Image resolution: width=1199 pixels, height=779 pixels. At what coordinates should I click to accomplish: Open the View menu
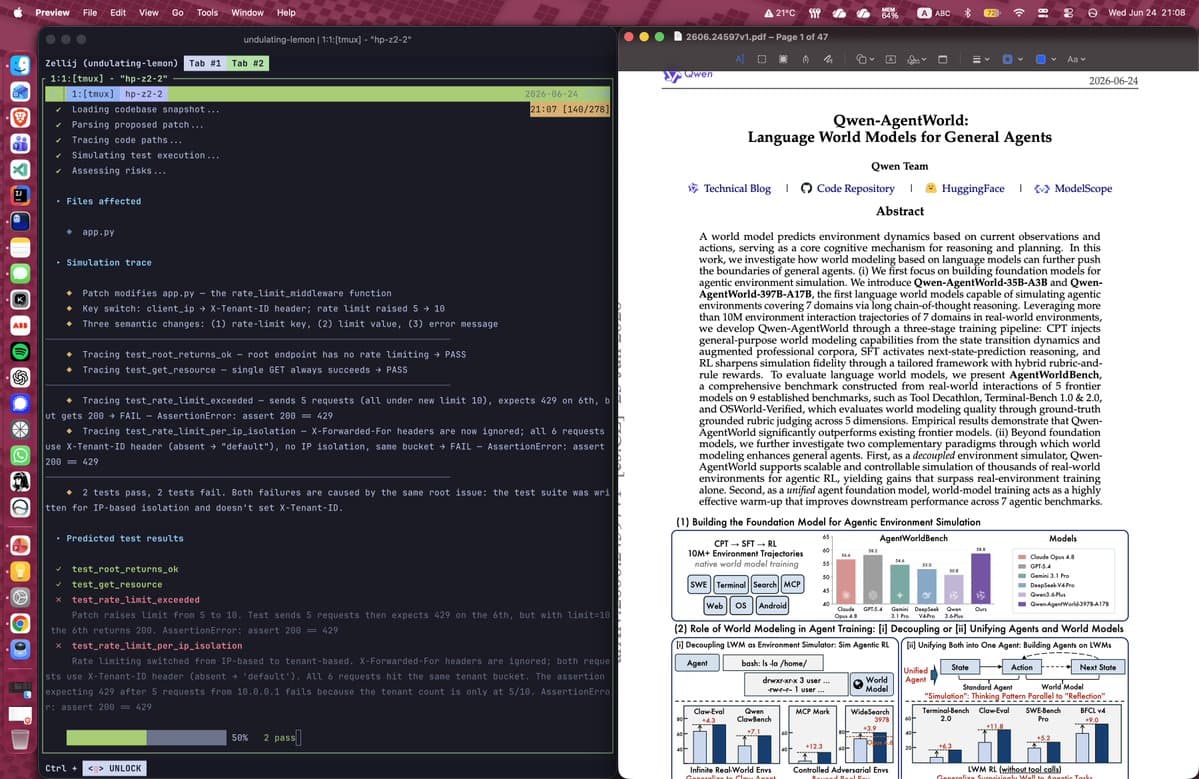tap(148, 12)
